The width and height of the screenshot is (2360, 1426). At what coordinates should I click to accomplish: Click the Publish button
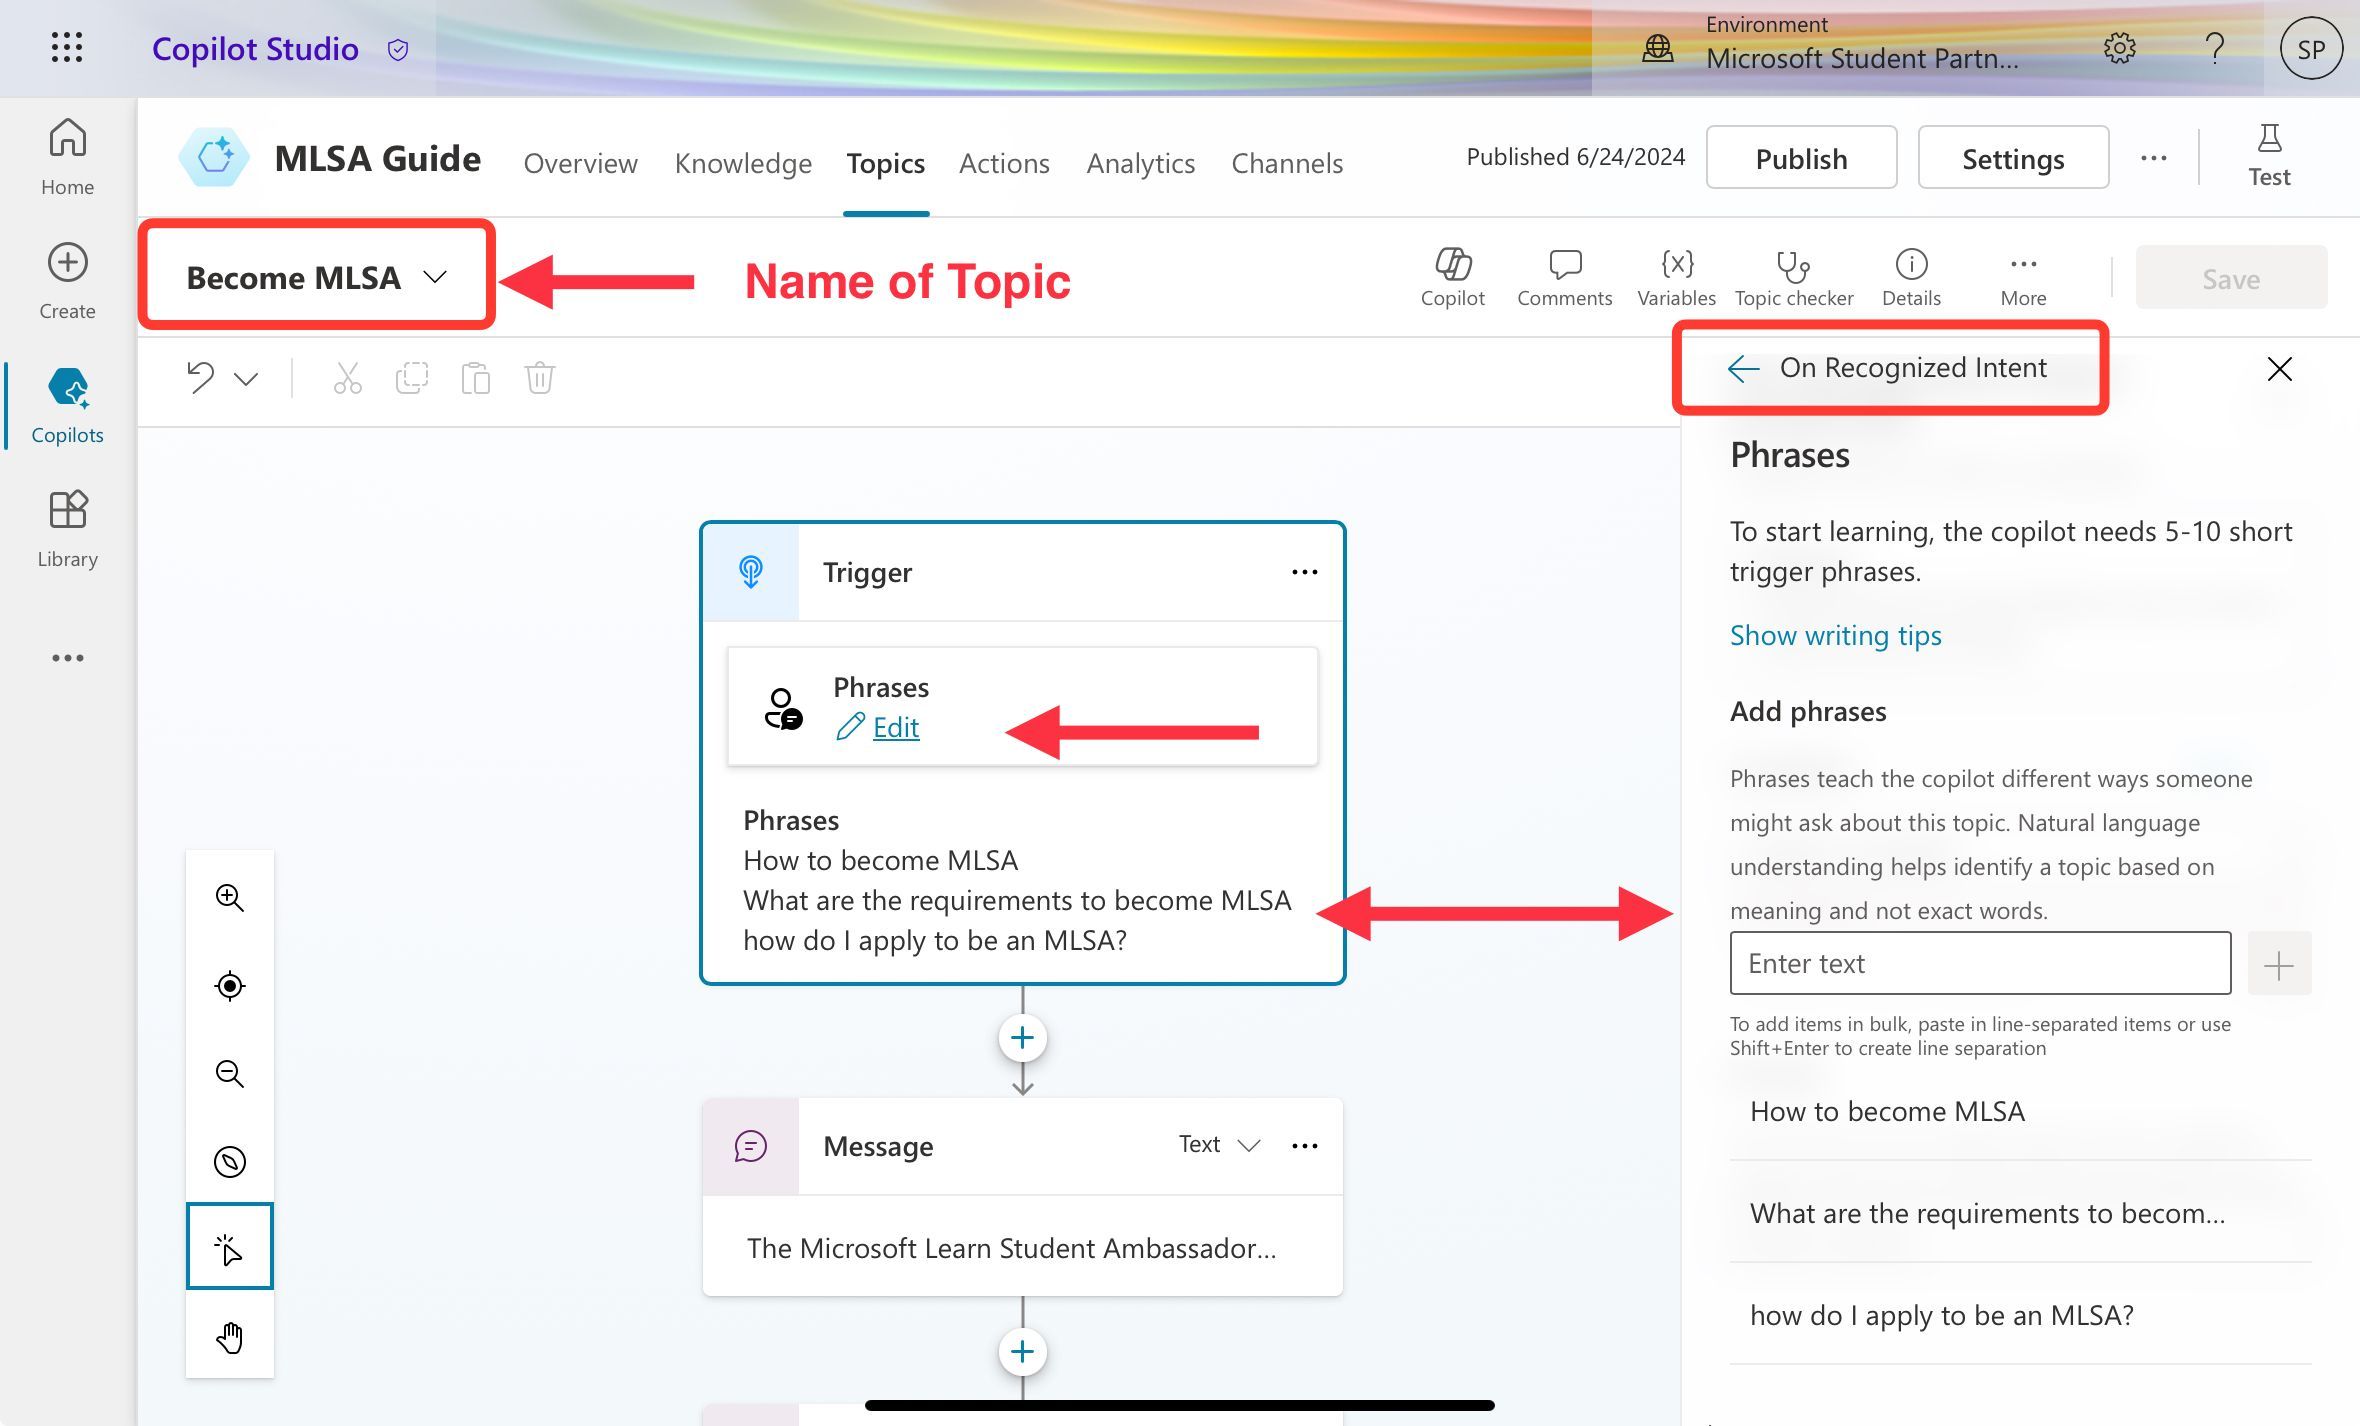click(1801, 158)
